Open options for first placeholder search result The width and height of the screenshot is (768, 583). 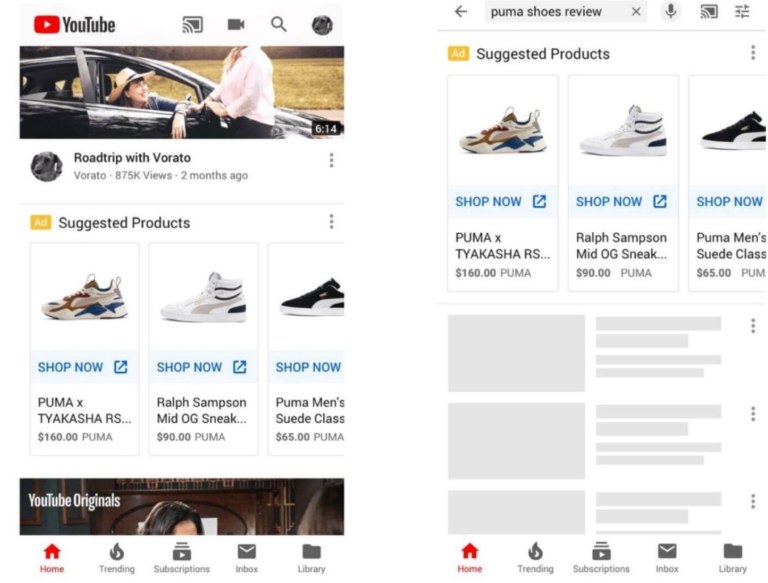click(x=753, y=326)
